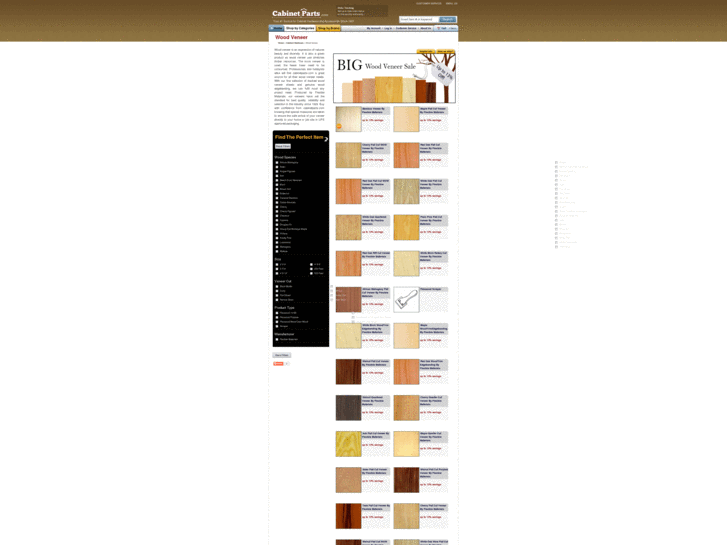Click the Reset Filters button above Wood Species
The width and height of the screenshot is (727, 545).
click(283, 146)
